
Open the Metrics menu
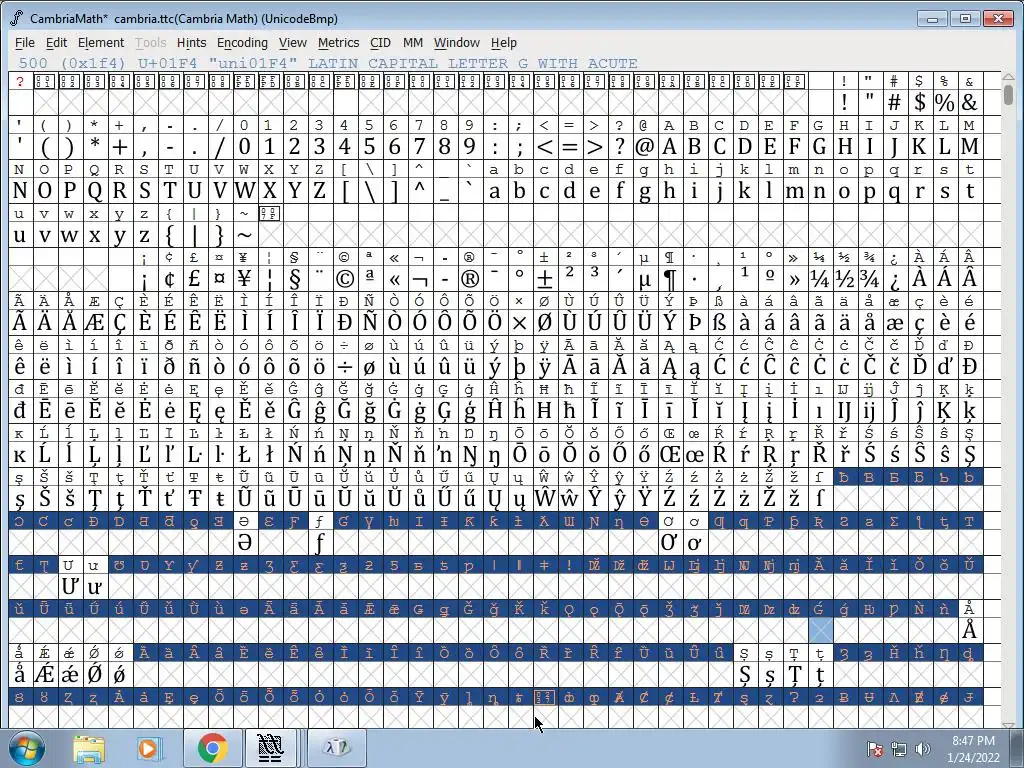click(x=338, y=42)
